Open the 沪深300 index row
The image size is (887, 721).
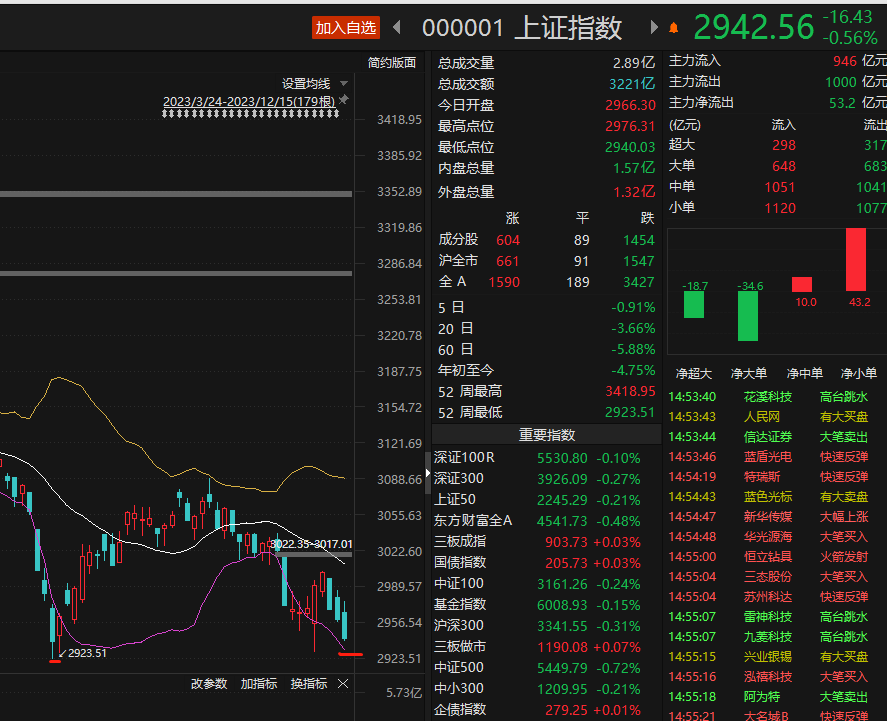pyautogui.click(x=546, y=625)
